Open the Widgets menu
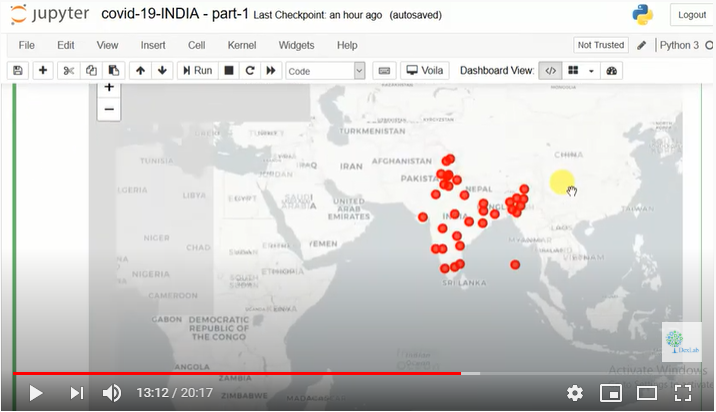This screenshot has height=412, width=716. pos(296,45)
